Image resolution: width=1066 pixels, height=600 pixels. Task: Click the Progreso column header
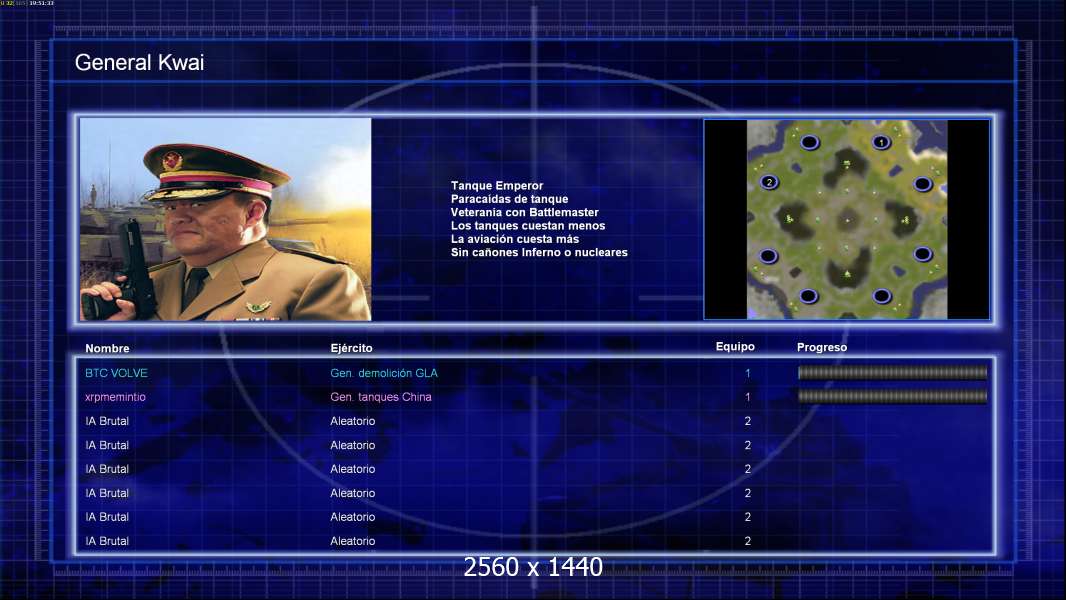822,347
